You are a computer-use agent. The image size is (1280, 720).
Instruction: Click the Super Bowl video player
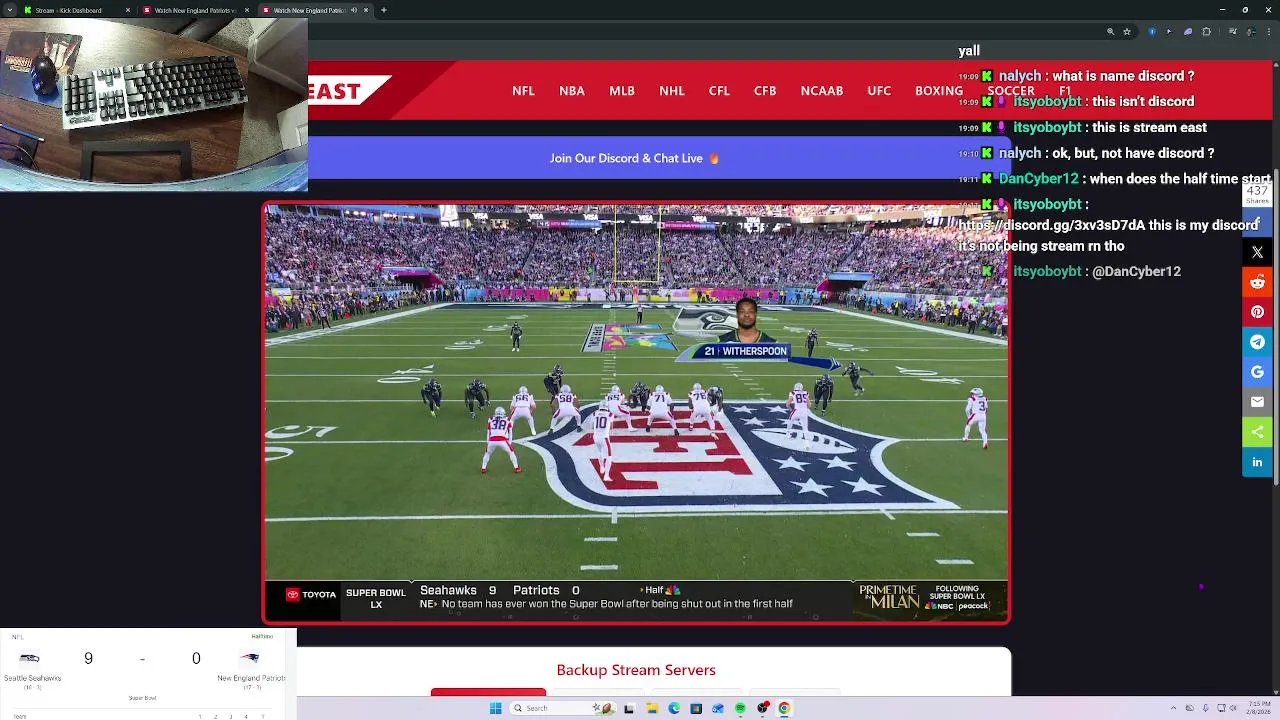click(x=636, y=413)
